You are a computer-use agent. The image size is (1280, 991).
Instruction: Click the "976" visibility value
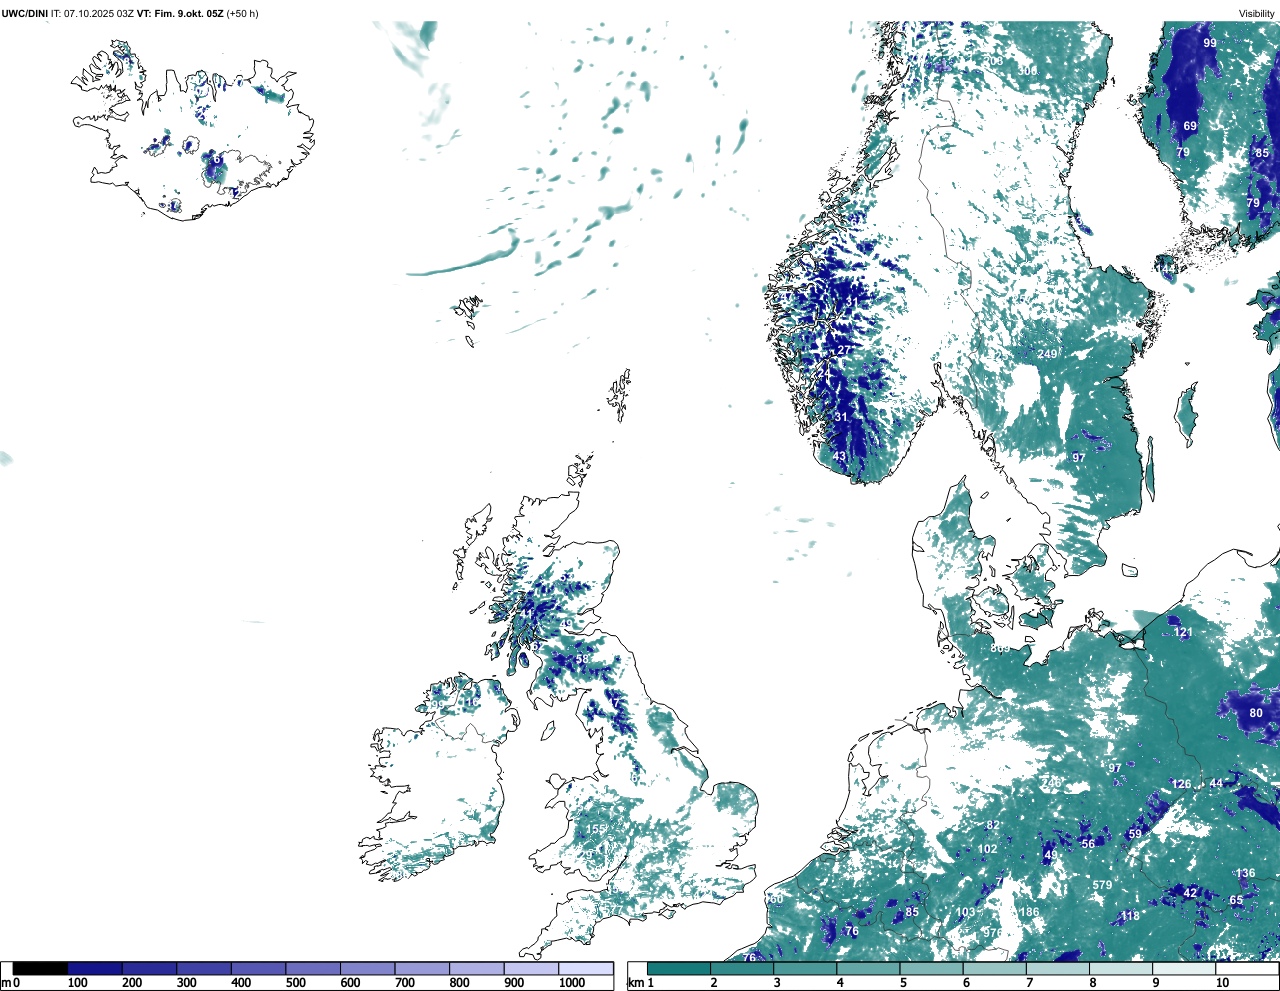(992, 932)
